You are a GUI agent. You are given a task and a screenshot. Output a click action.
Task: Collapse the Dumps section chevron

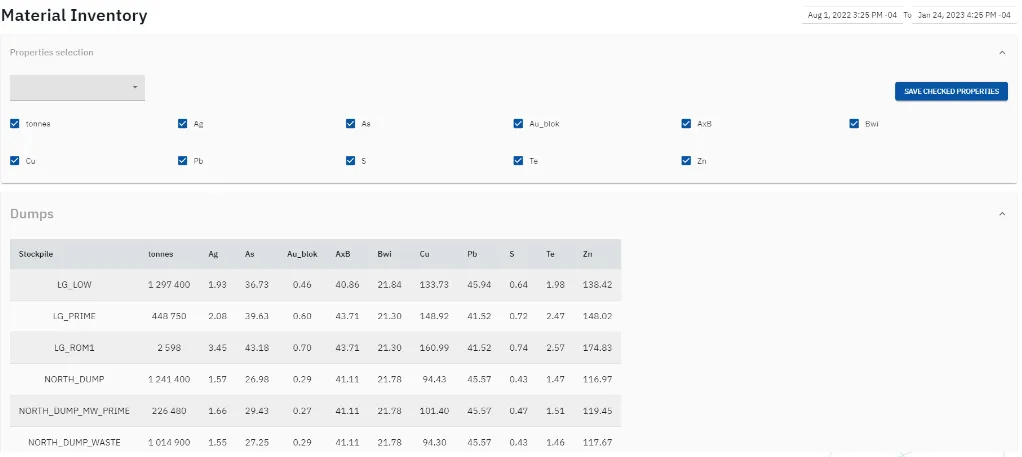pyautogui.click(x=1002, y=214)
